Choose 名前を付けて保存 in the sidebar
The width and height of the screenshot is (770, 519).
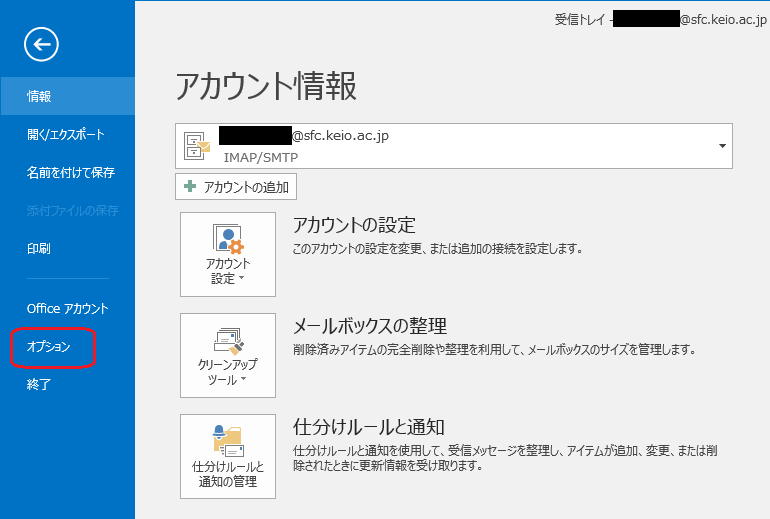[71, 172]
